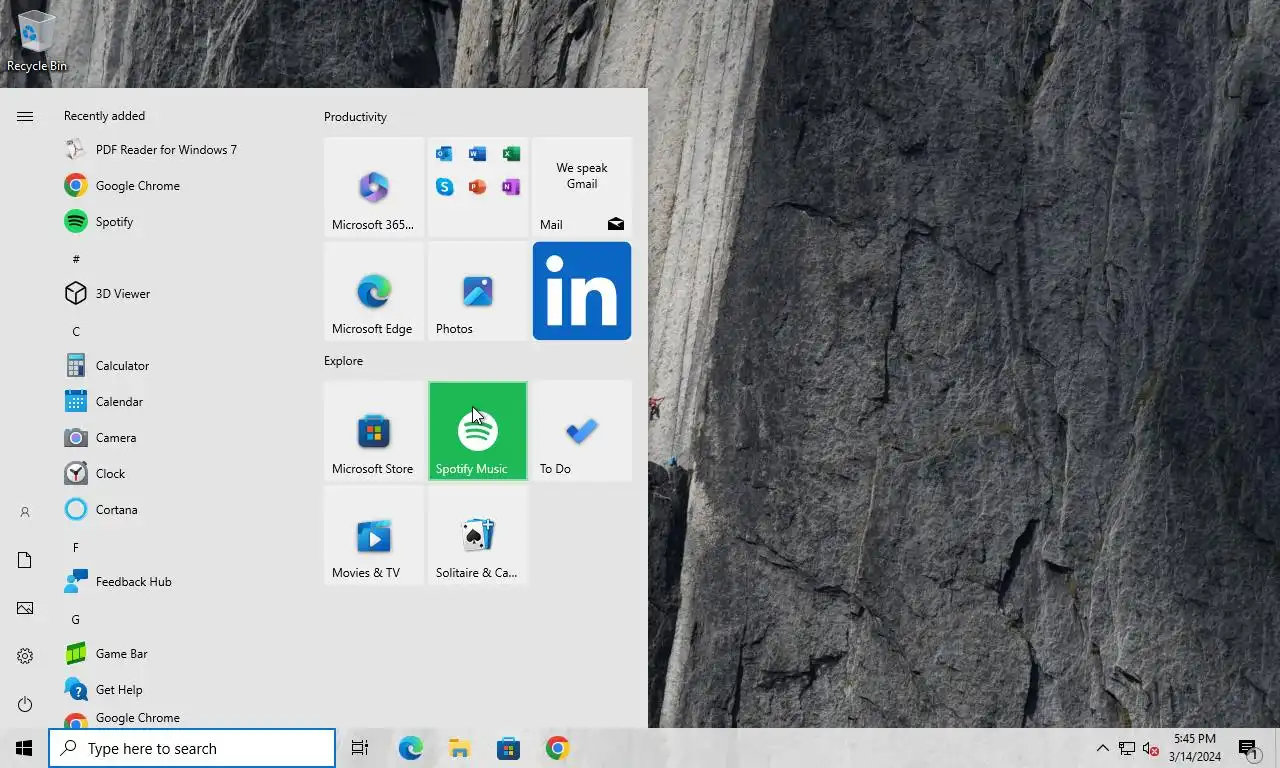Click the letter C index header

(76, 331)
